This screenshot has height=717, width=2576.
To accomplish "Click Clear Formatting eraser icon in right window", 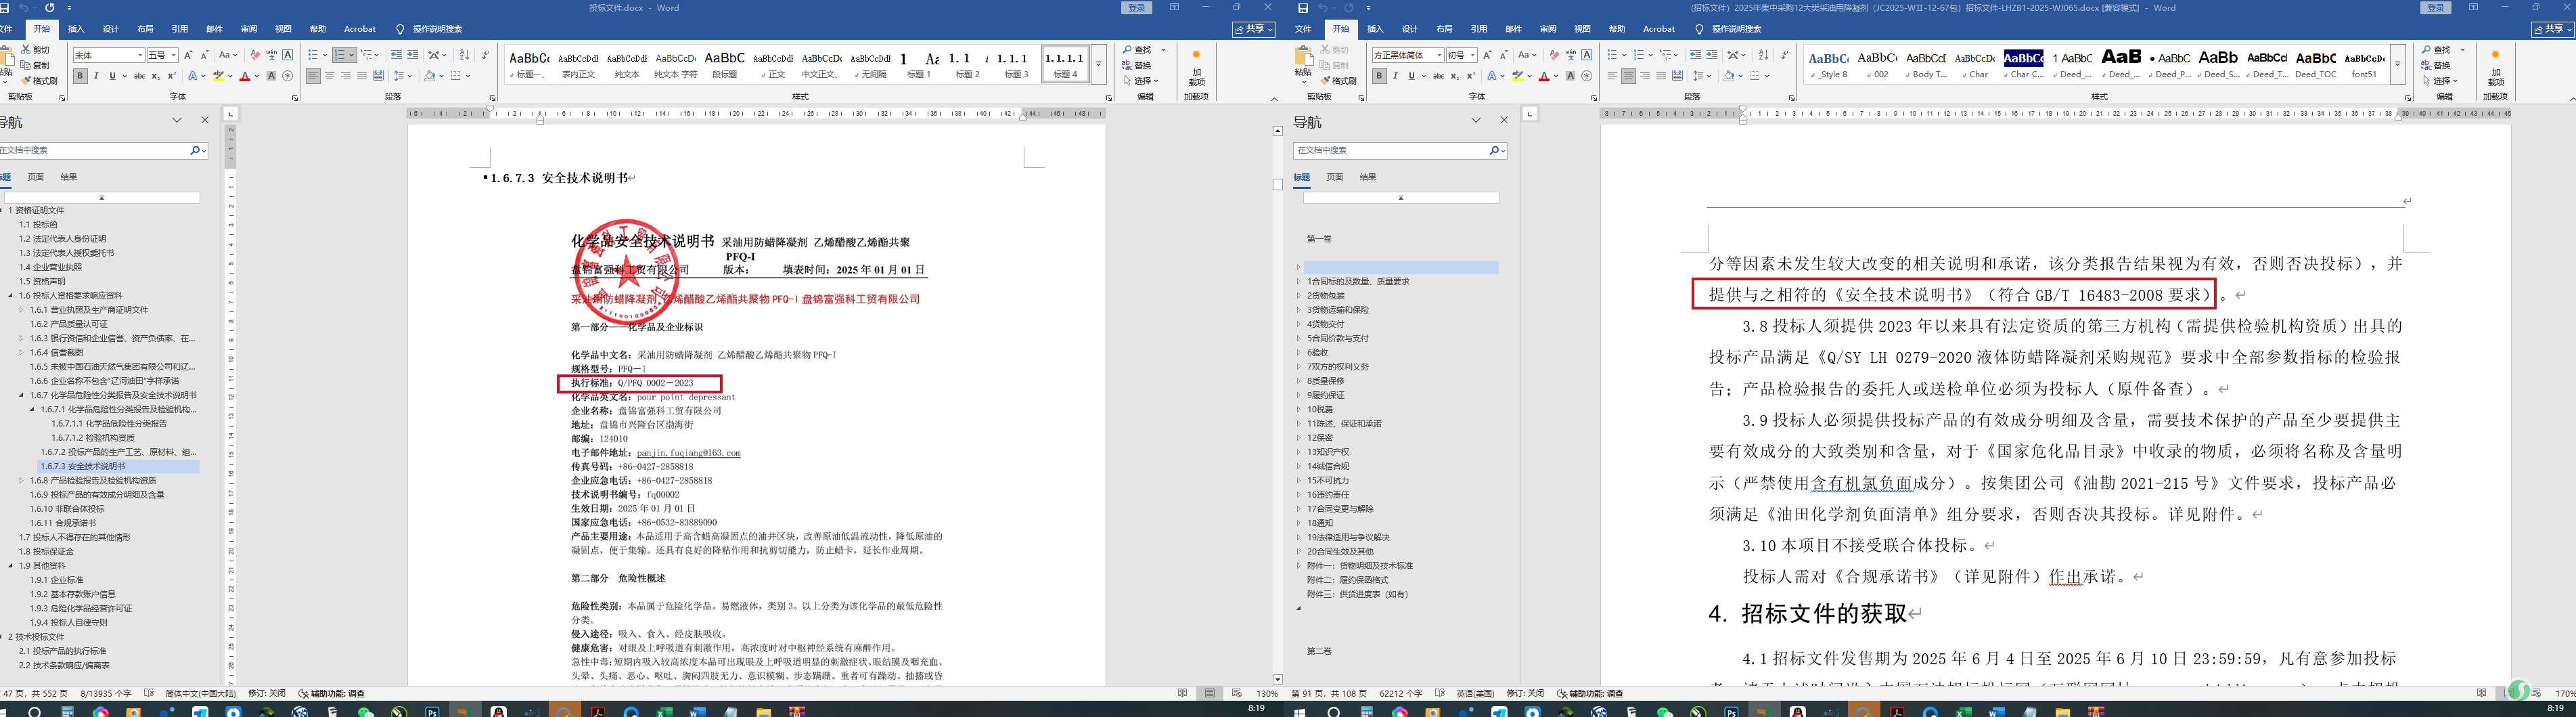I will click(x=1554, y=55).
